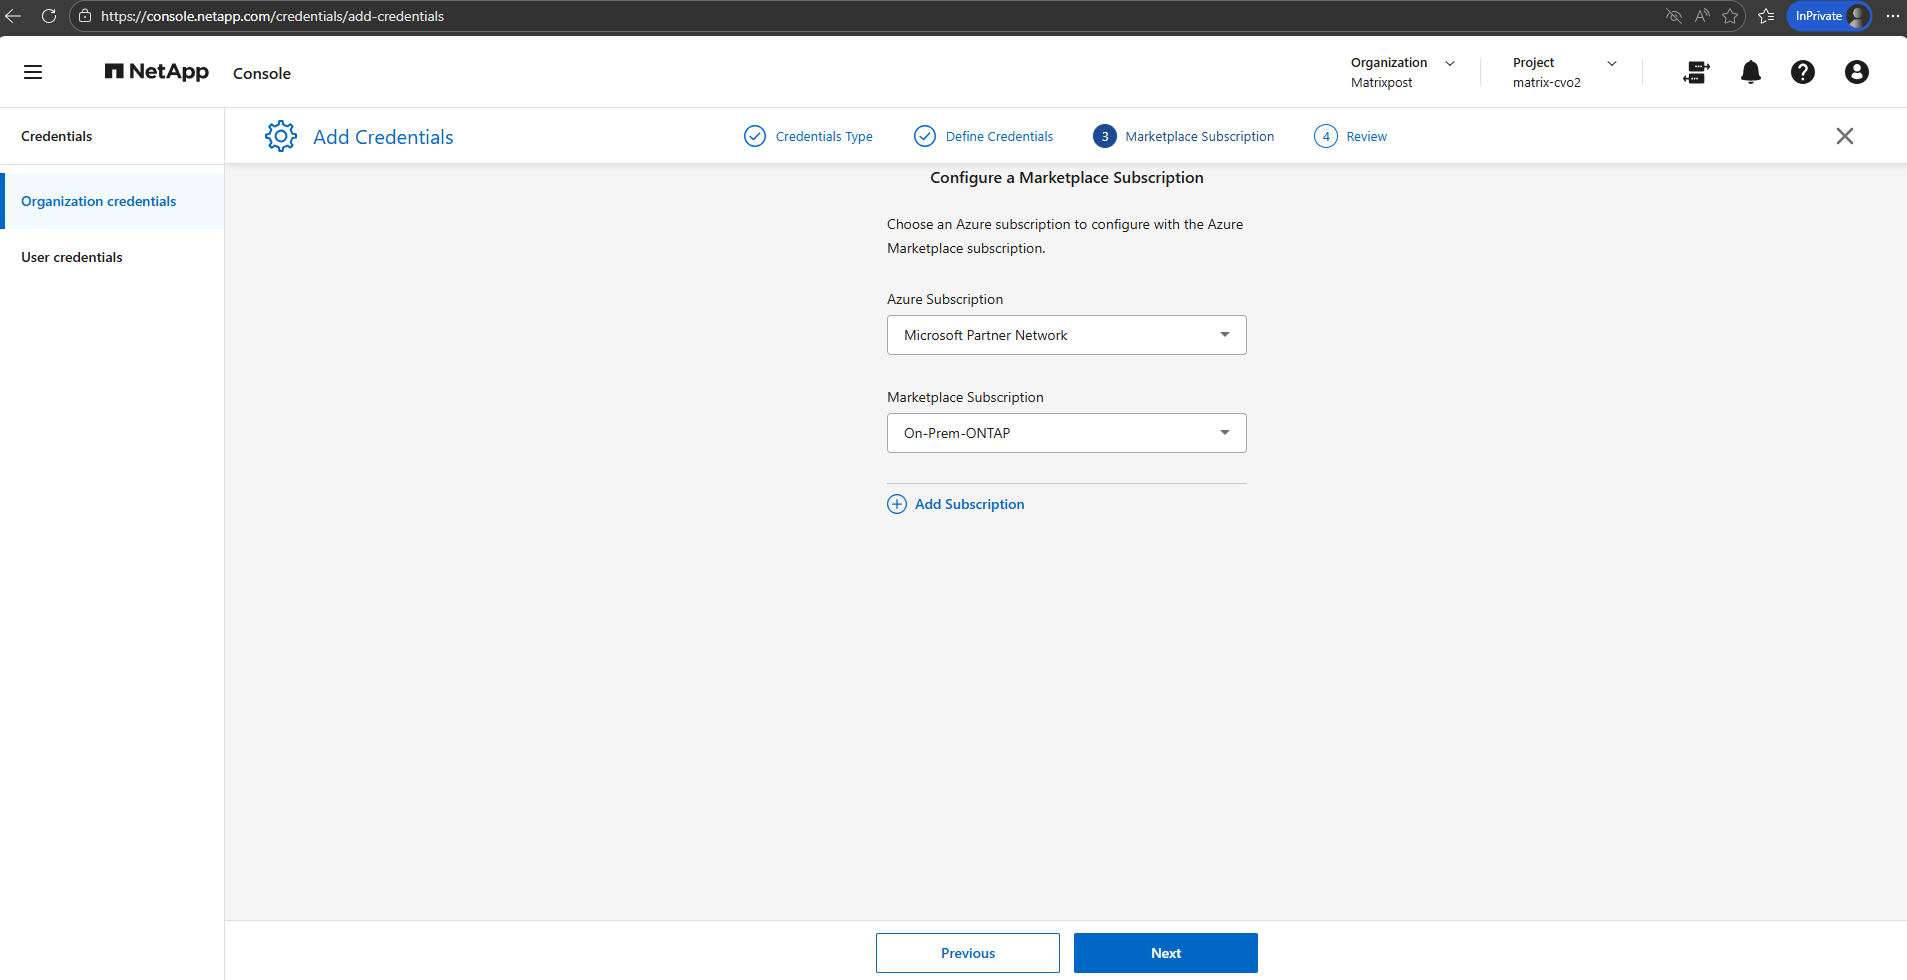The width and height of the screenshot is (1907, 980).
Task: Open the agents/connector icon in header
Action: (1696, 72)
